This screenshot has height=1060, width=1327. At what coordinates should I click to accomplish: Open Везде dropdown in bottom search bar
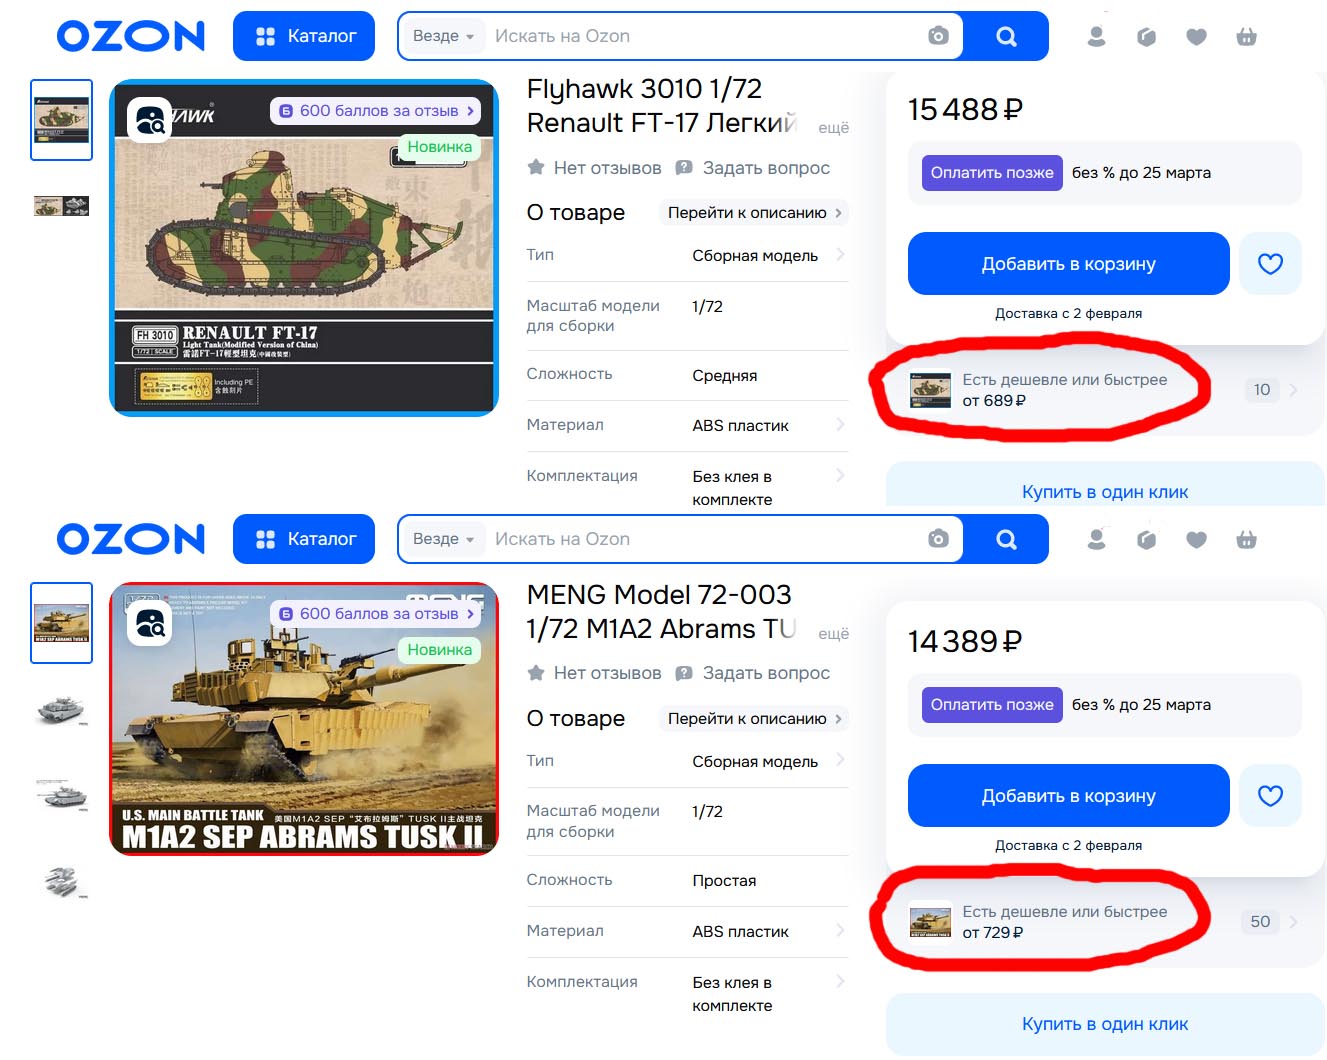[443, 539]
